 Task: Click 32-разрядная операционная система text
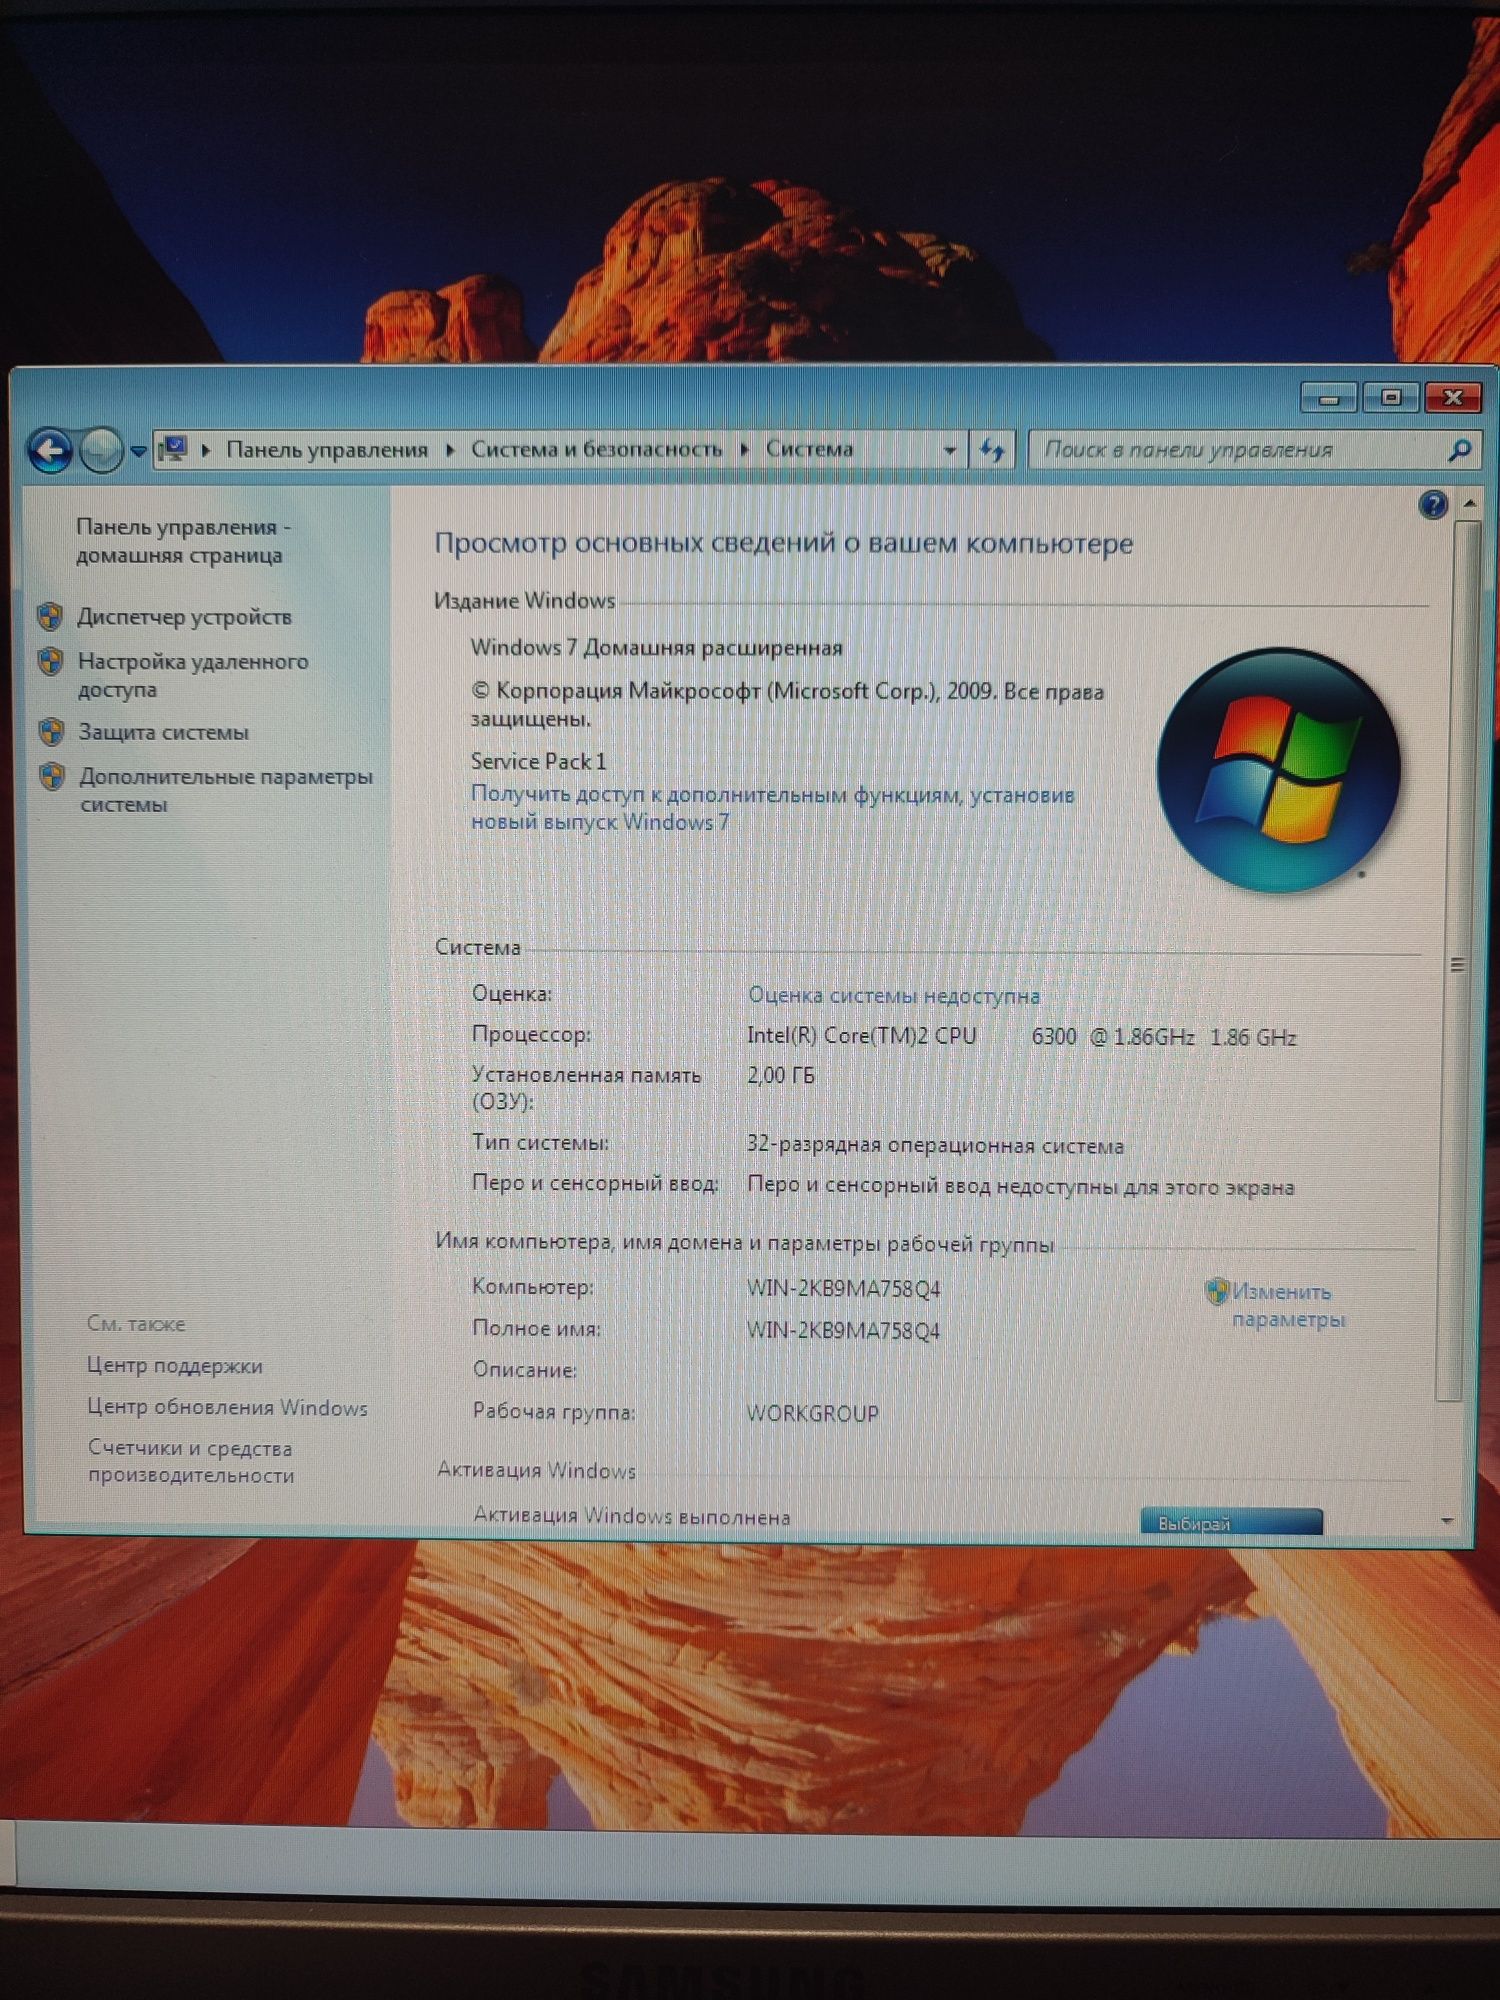point(935,1146)
